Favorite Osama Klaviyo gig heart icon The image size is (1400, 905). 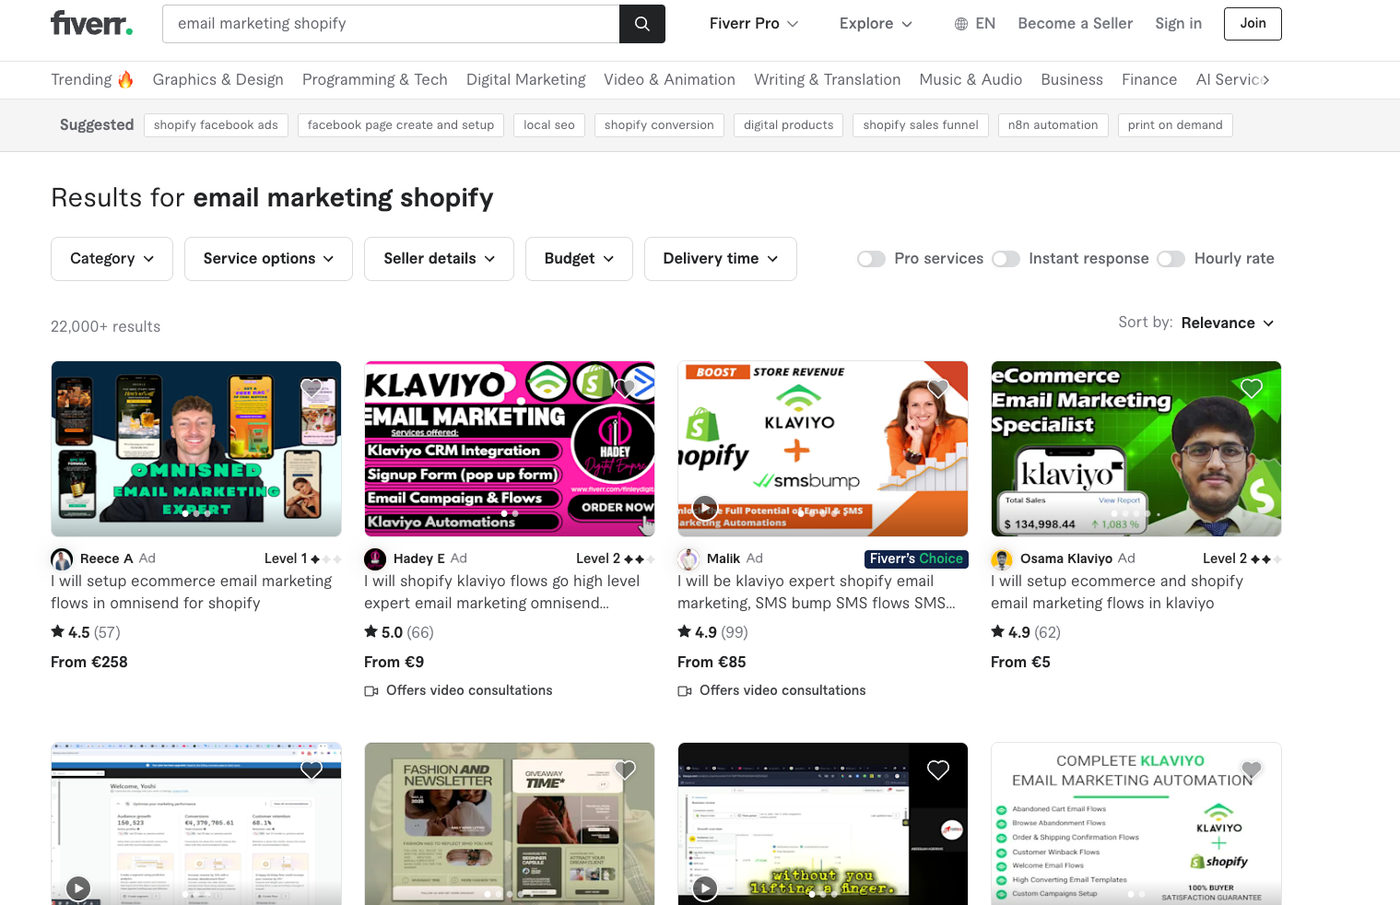tap(1251, 388)
